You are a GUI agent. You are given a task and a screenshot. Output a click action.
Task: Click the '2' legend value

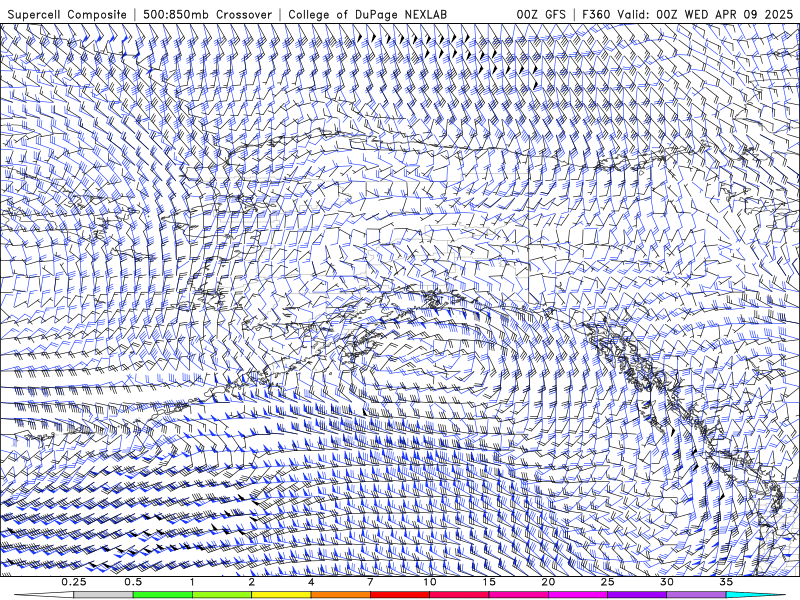pyautogui.click(x=252, y=582)
